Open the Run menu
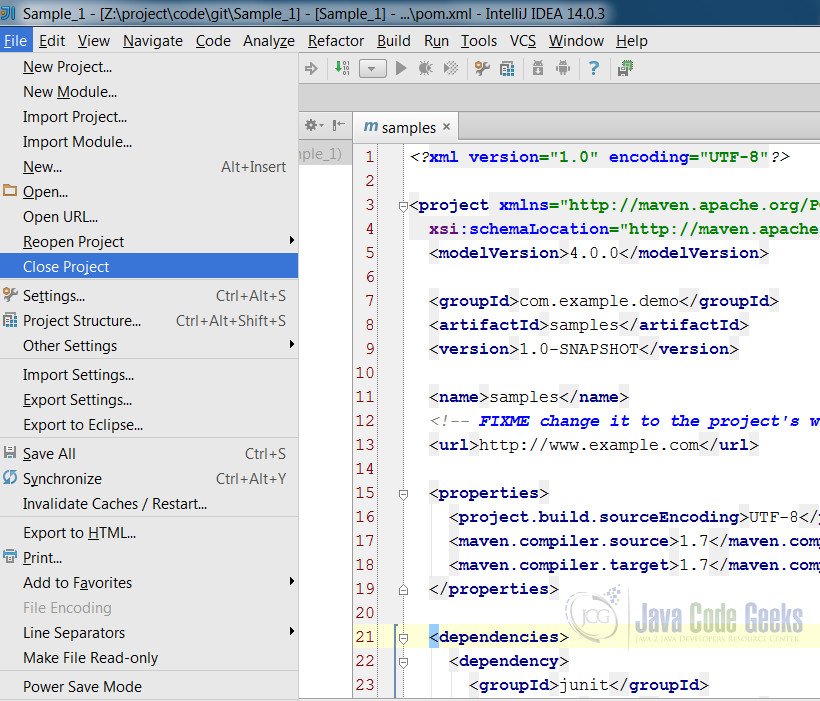Viewport: 820px width, 701px height. click(436, 41)
